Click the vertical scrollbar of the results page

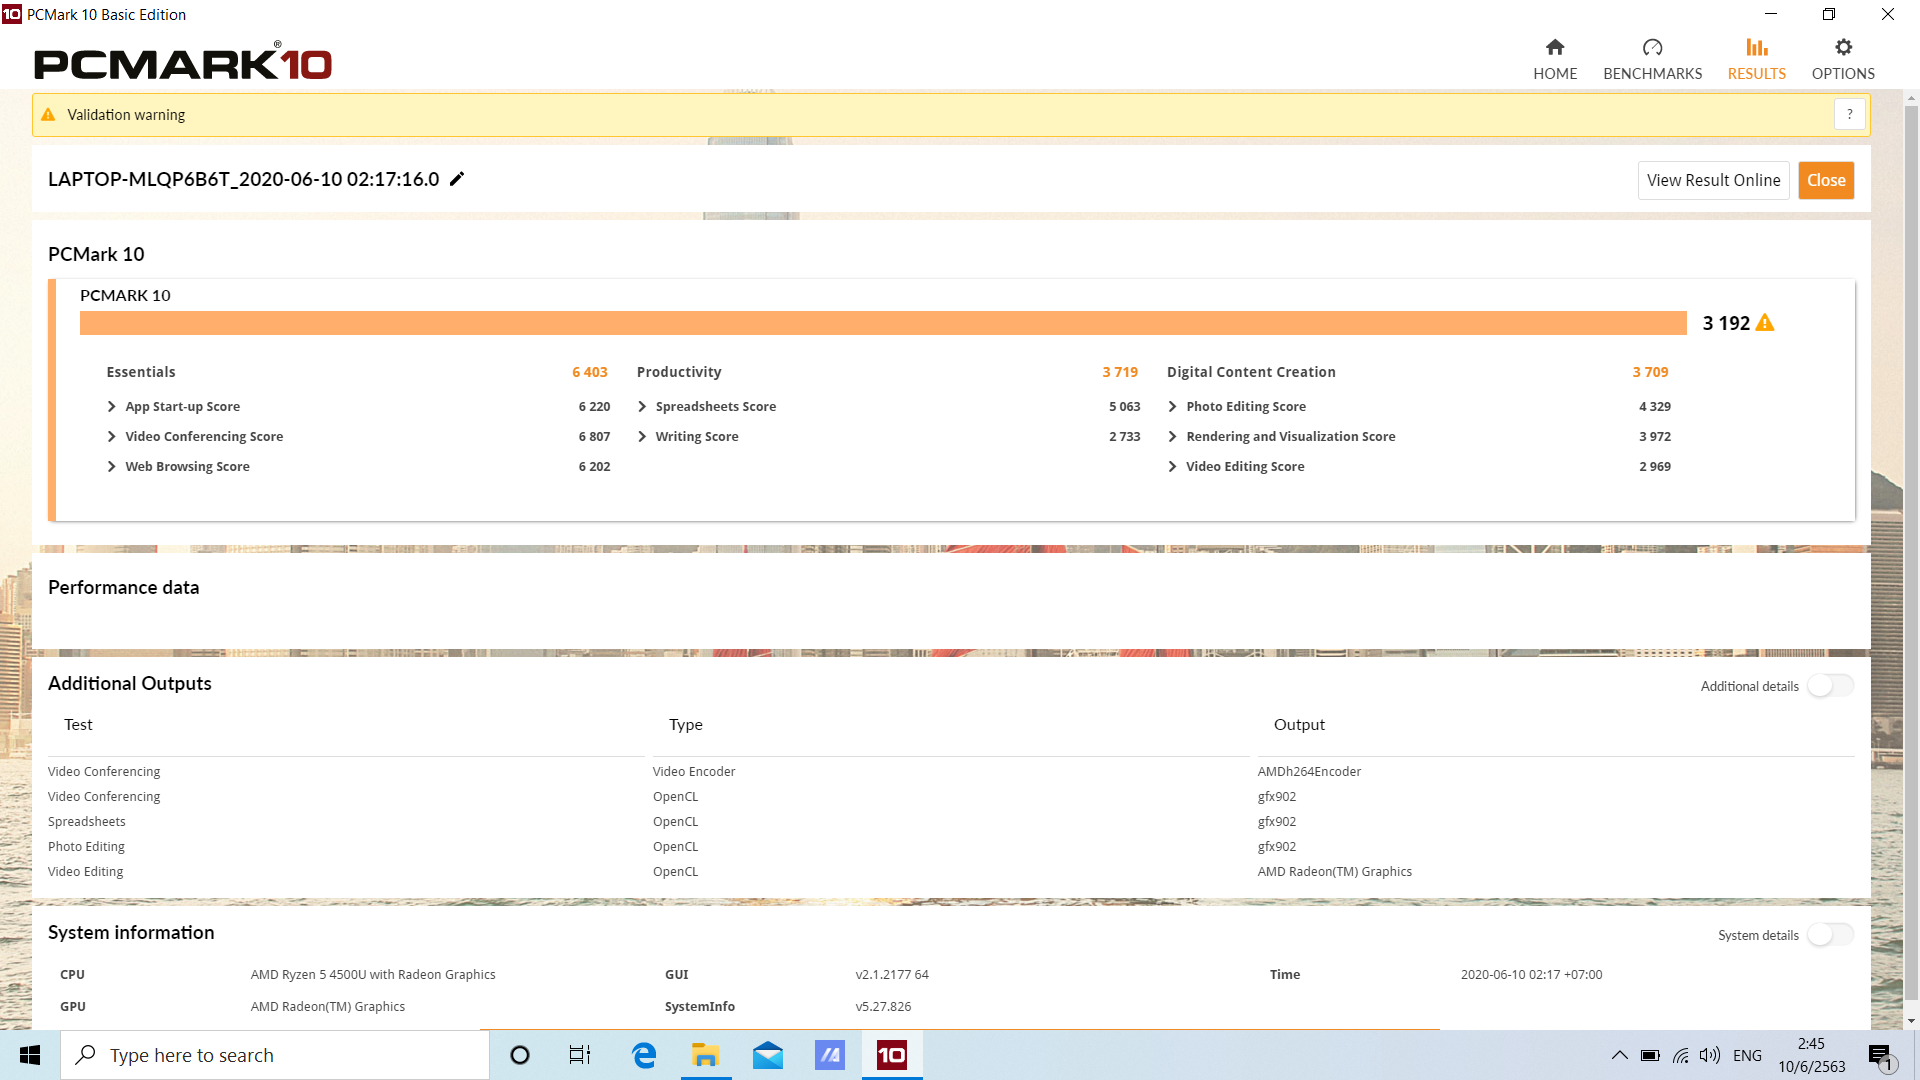pos(1911,552)
